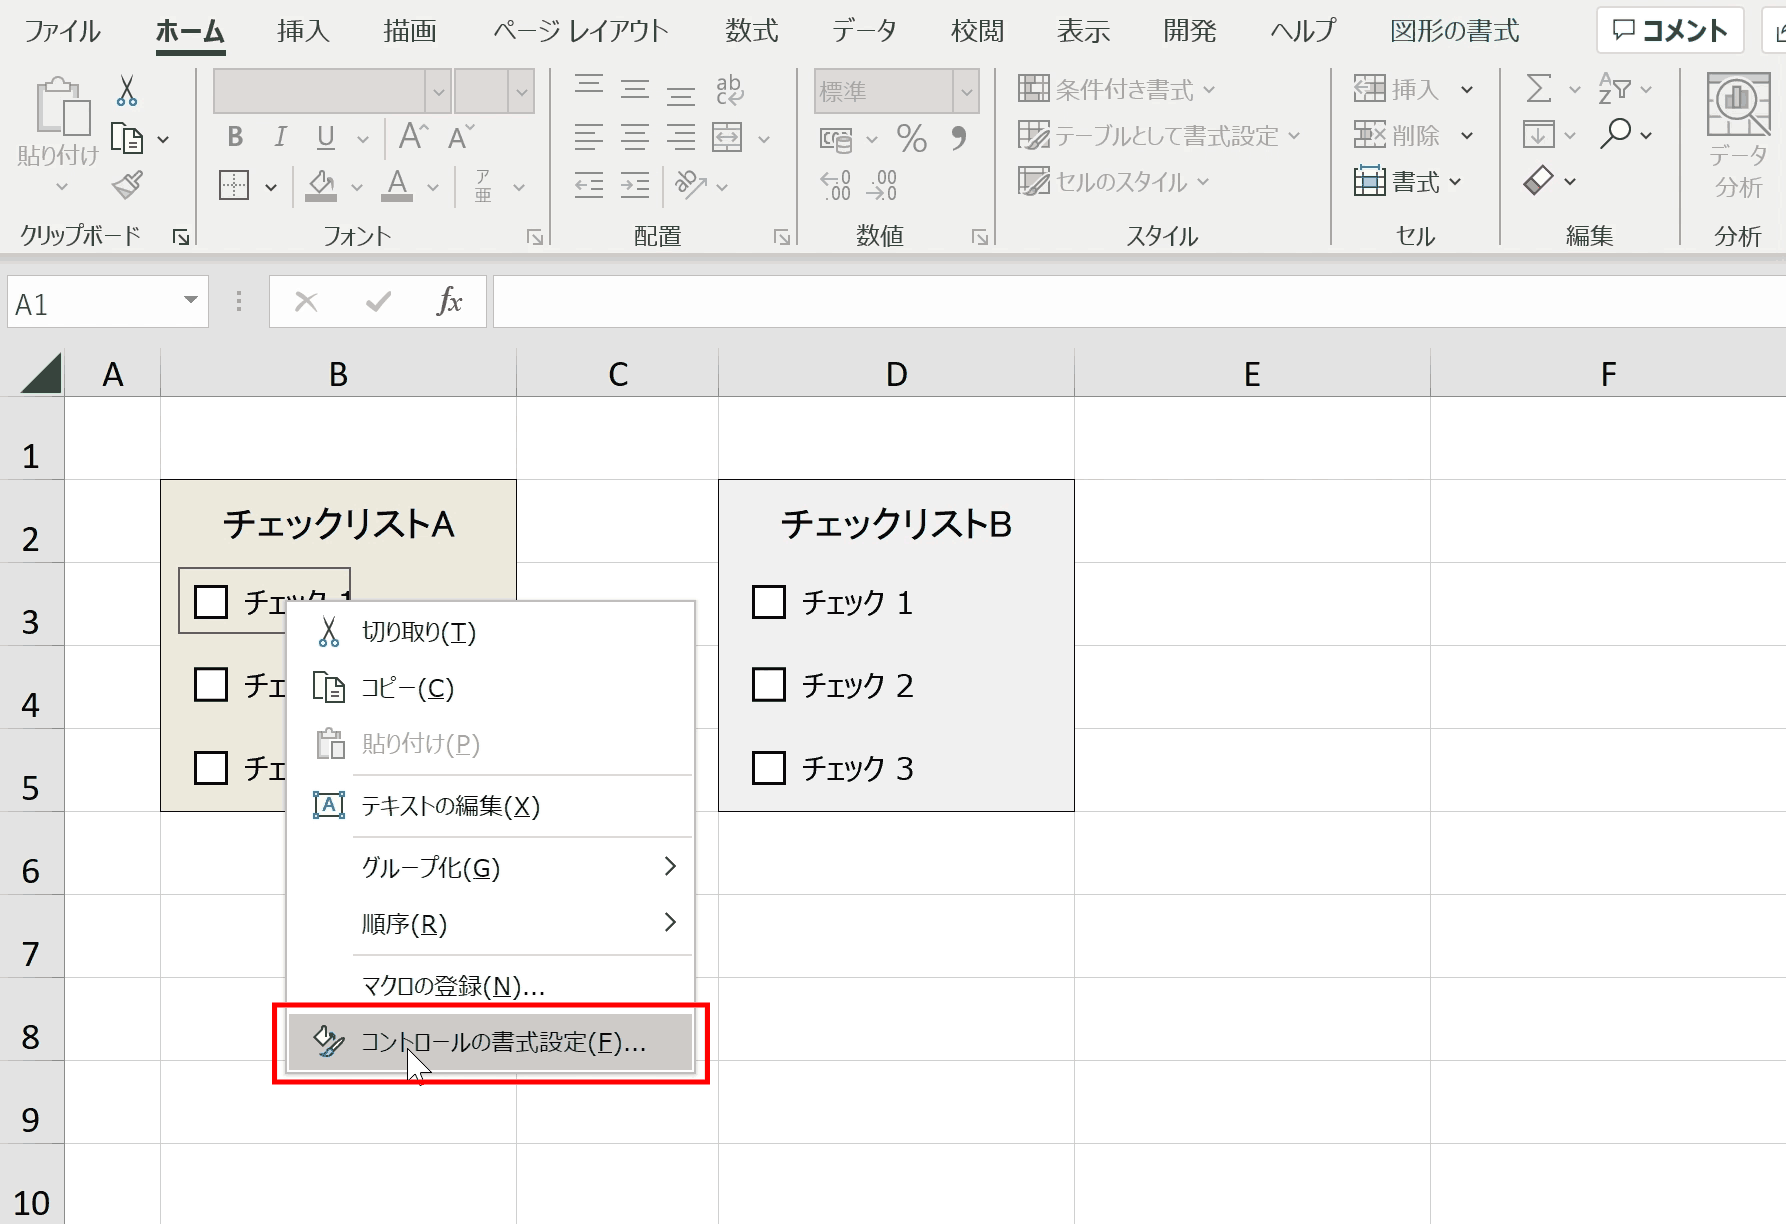This screenshot has width=1786, height=1224.
Task: Tick チェック 1 in チェックリストB
Action: pyautogui.click(x=769, y=602)
